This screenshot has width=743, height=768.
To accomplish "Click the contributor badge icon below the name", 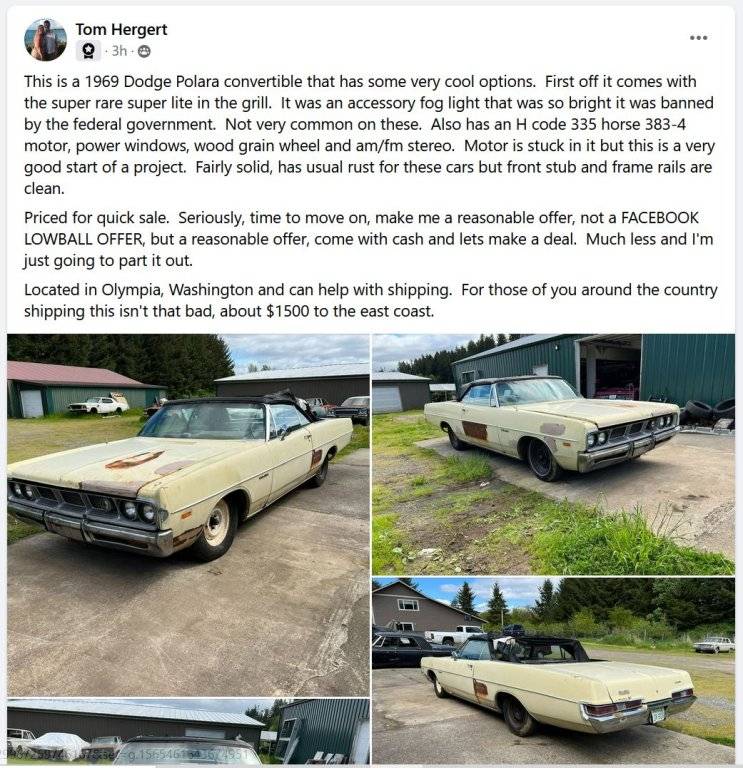I will pyautogui.click(x=88, y=51).
